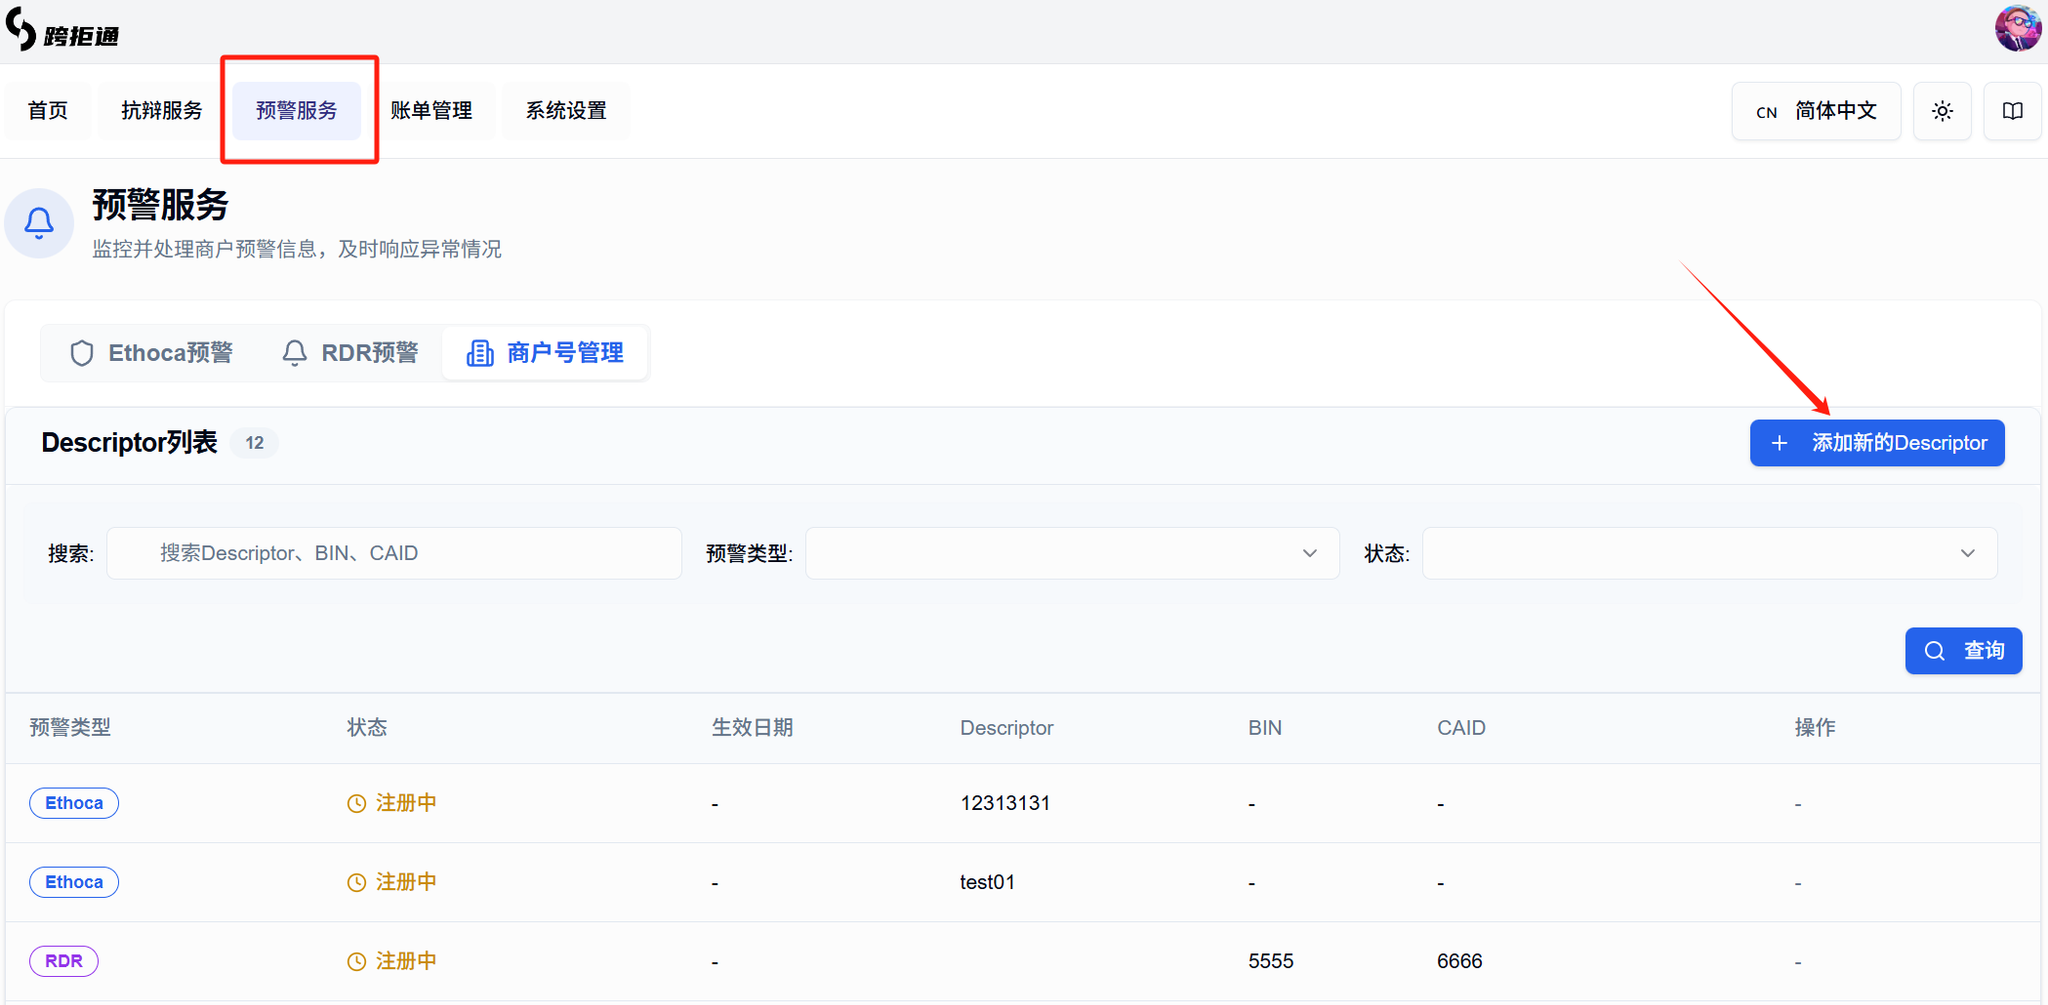Click the shield icon on Ethoca预警 tab
Viewport: 2048px width, 1005px height.
click(82, 353)
